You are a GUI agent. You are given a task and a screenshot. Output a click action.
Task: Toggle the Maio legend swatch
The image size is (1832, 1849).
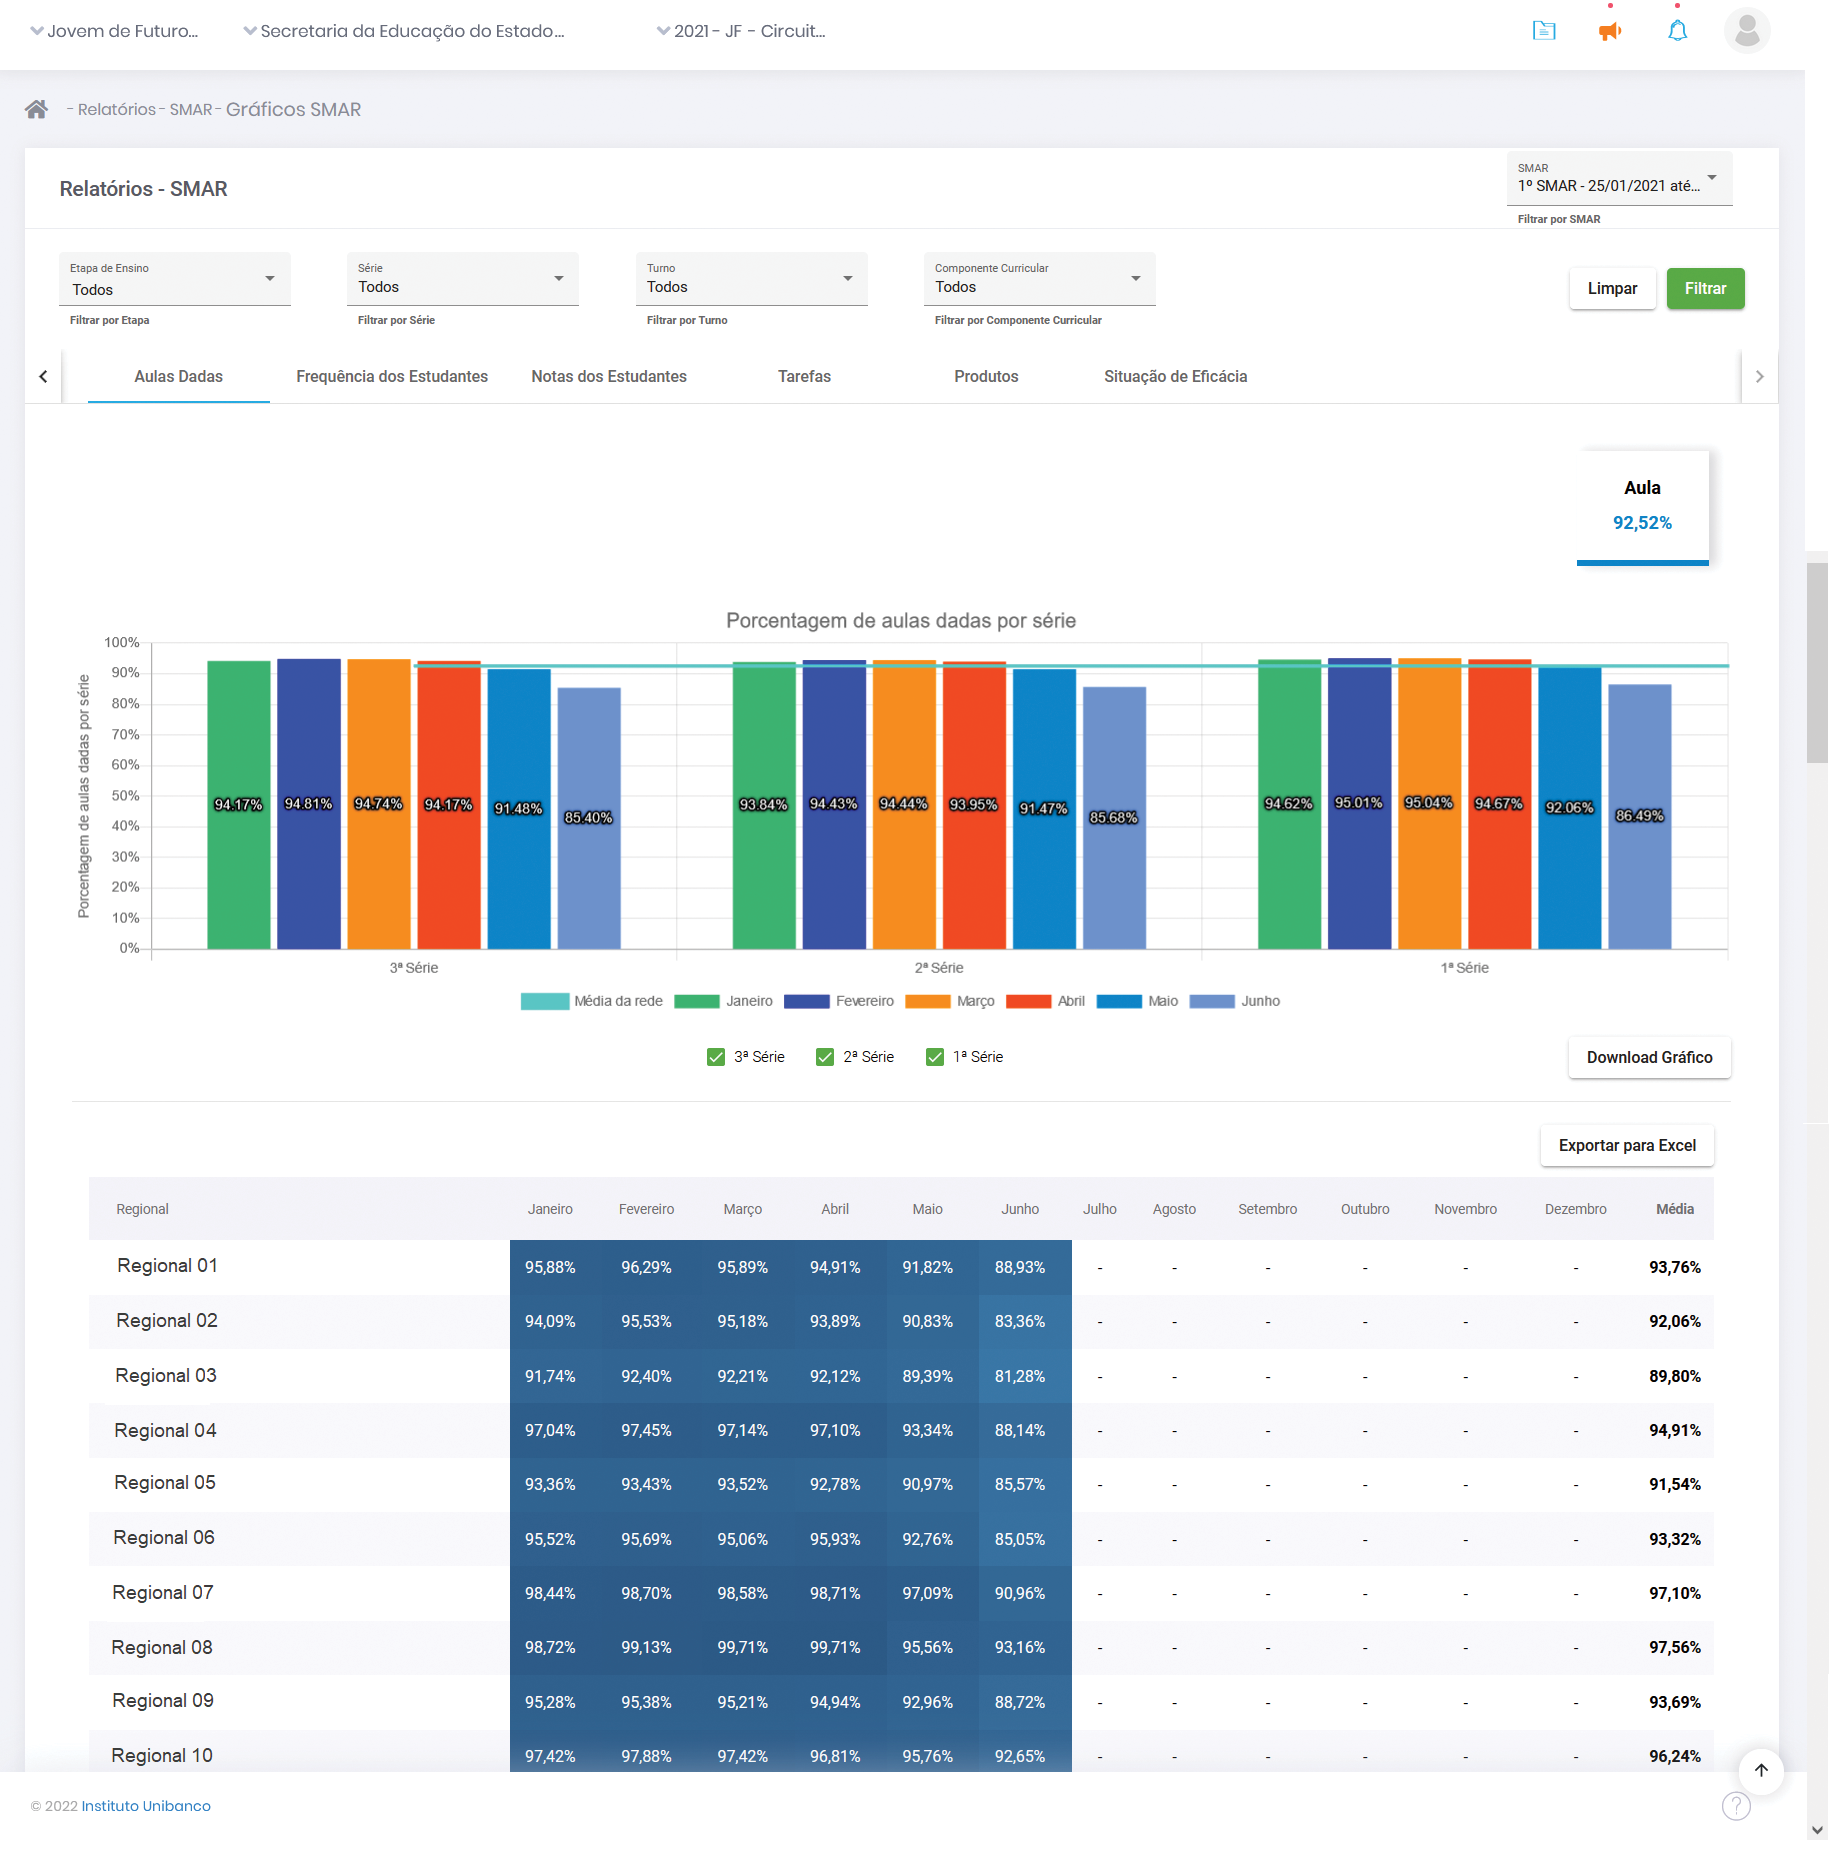tap(1119, 1002)
